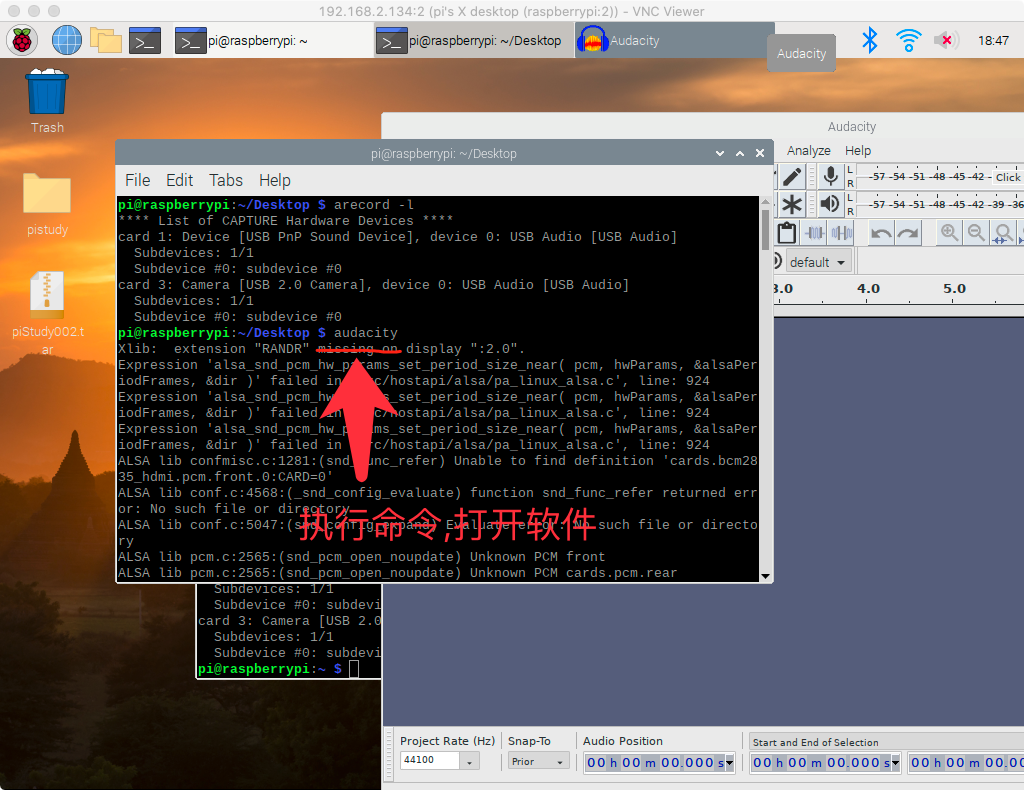
Task: Click the muted volume tray icon
Action: [x=946, y=40]
